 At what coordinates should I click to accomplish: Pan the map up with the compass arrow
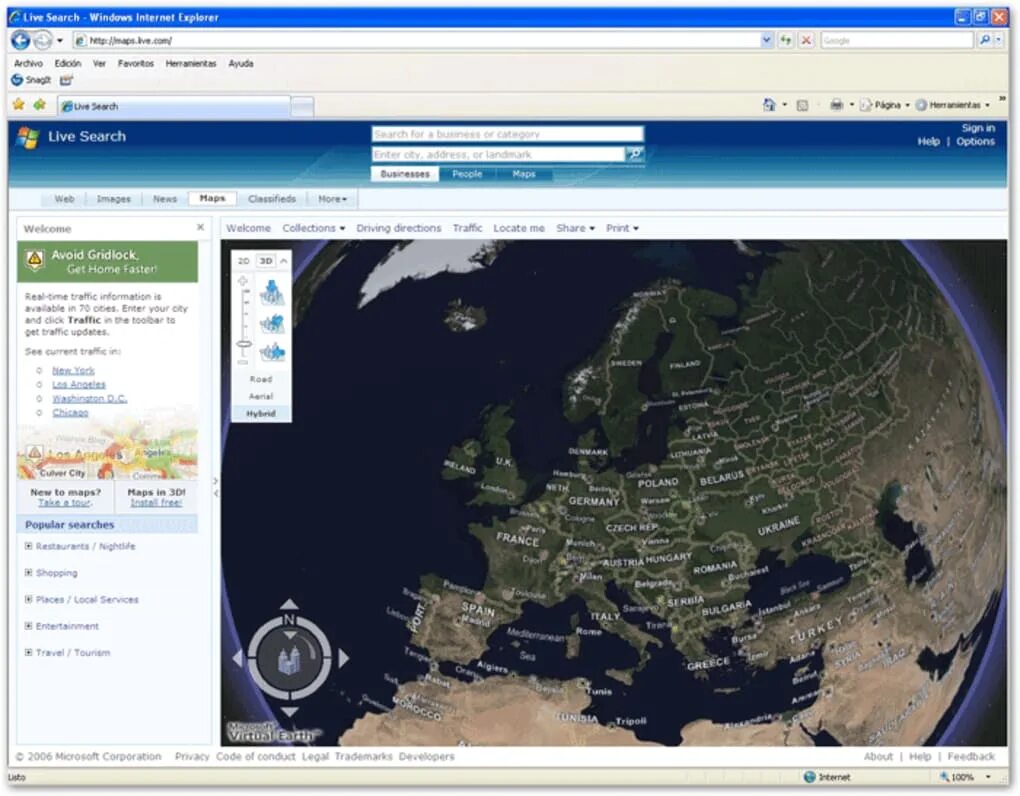pyautogui.click(x=289, y=604)
